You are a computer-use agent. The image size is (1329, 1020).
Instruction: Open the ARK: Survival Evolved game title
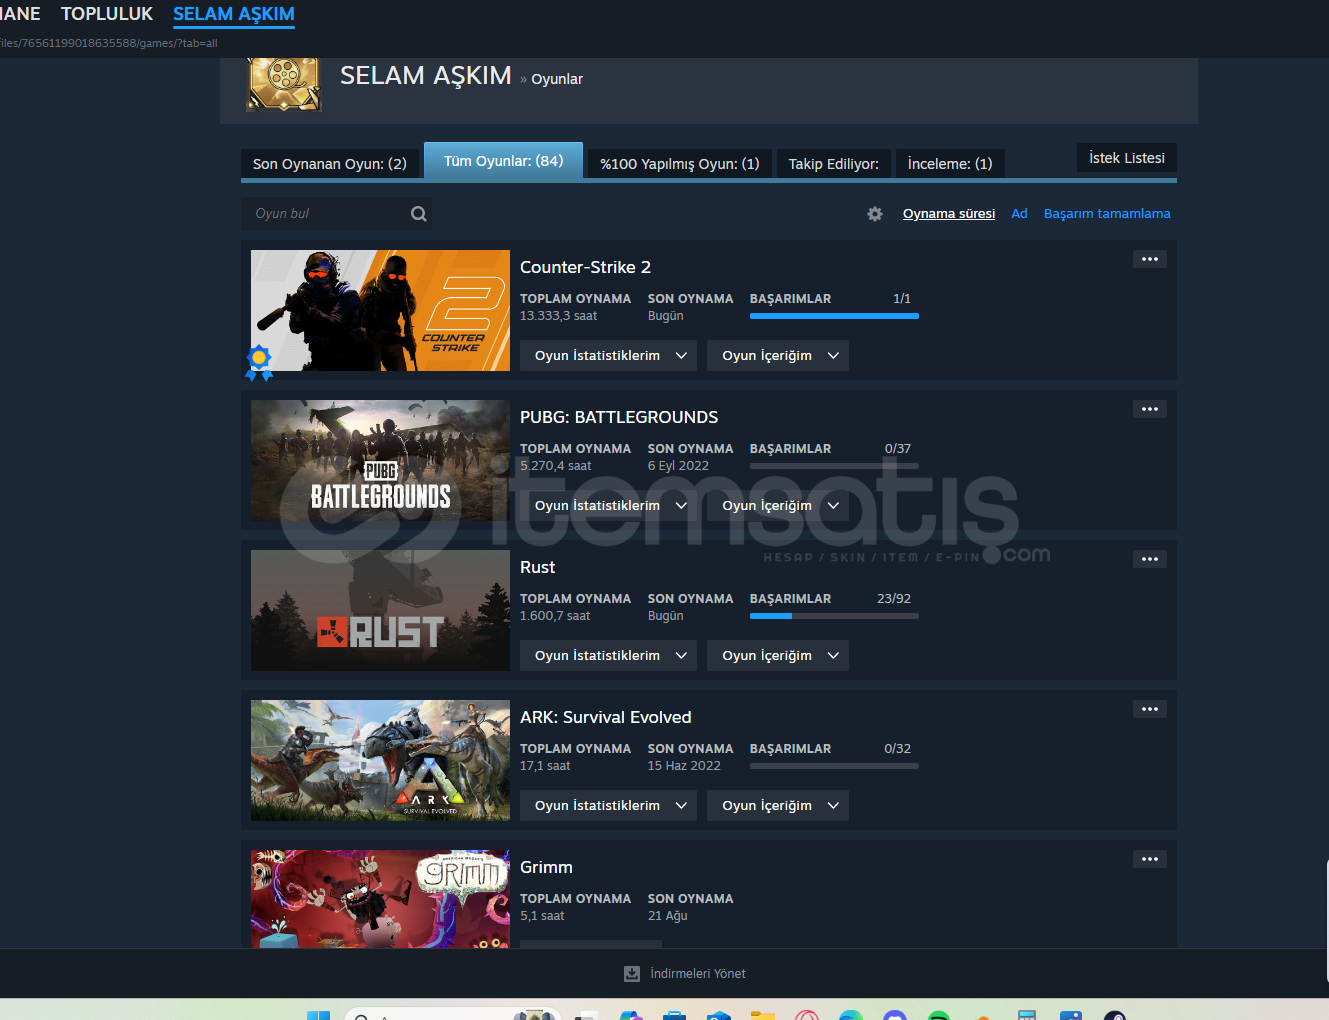[x=606, y=717]
